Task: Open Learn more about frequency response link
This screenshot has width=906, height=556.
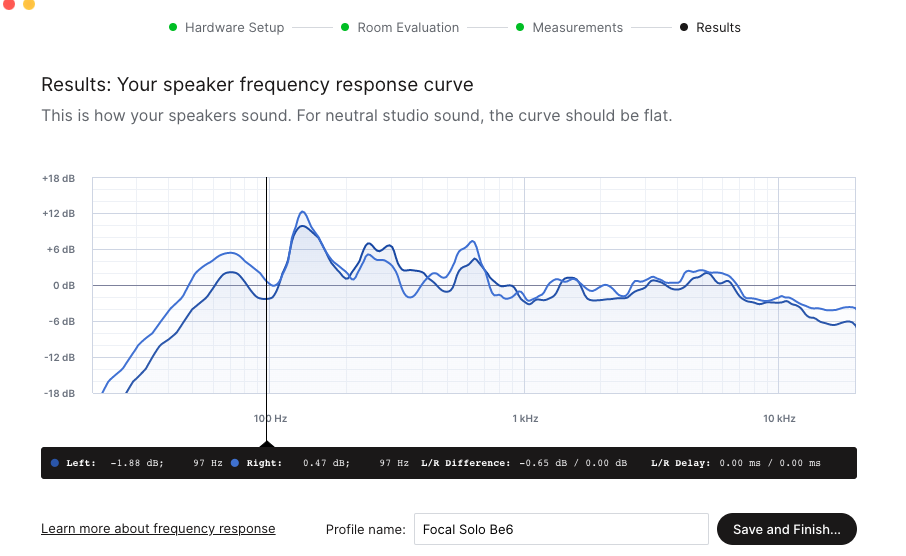Action: click(158, 528)
